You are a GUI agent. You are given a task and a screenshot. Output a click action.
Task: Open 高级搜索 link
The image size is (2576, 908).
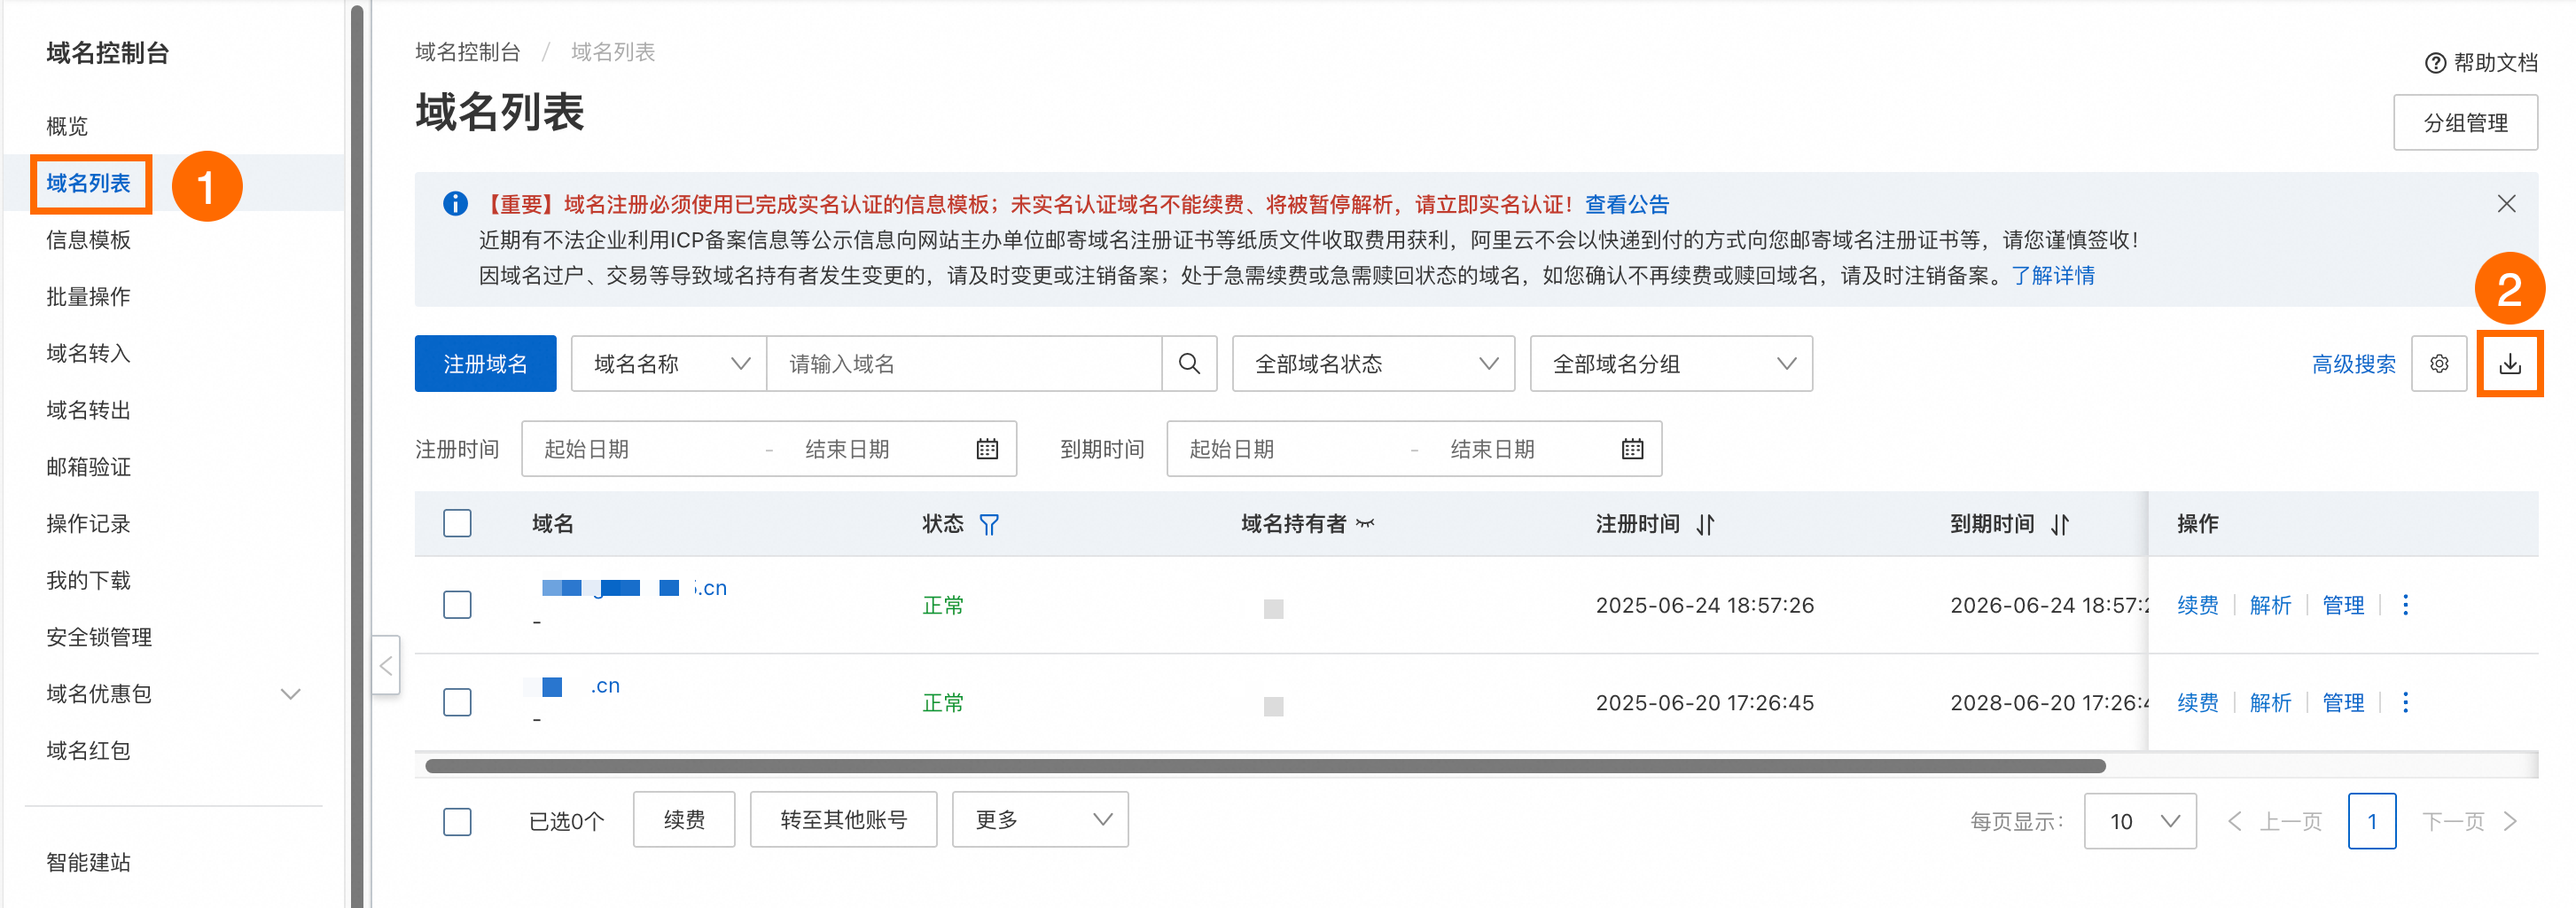(x=2353, y=364)
